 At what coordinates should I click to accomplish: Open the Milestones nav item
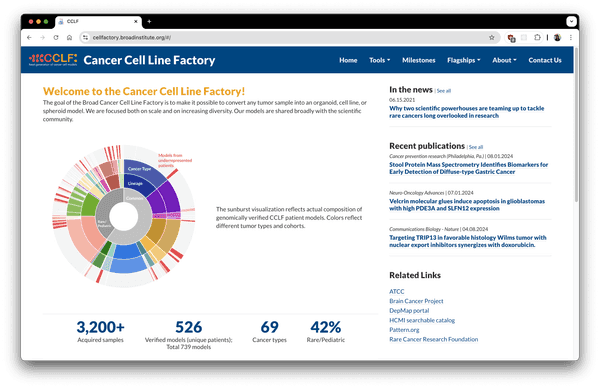click(x=418, y=60)
